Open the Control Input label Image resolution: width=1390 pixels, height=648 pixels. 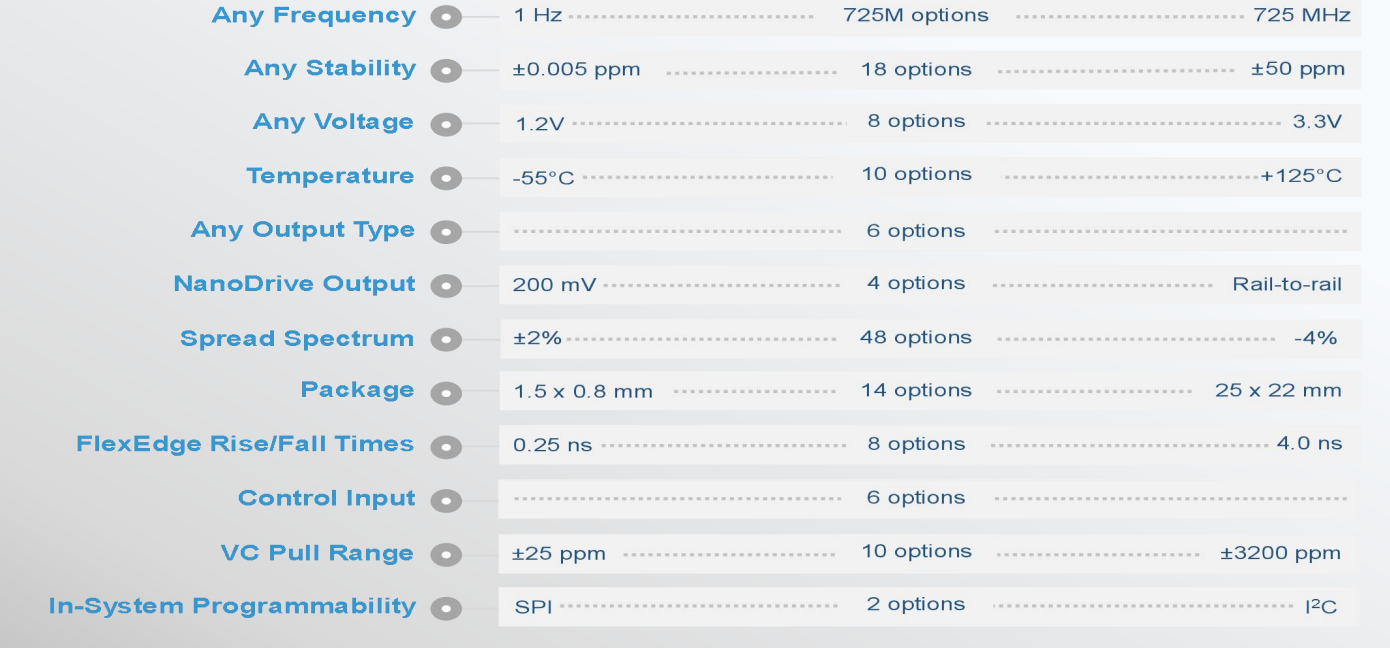pyautogui.click(x=326, y=498)
